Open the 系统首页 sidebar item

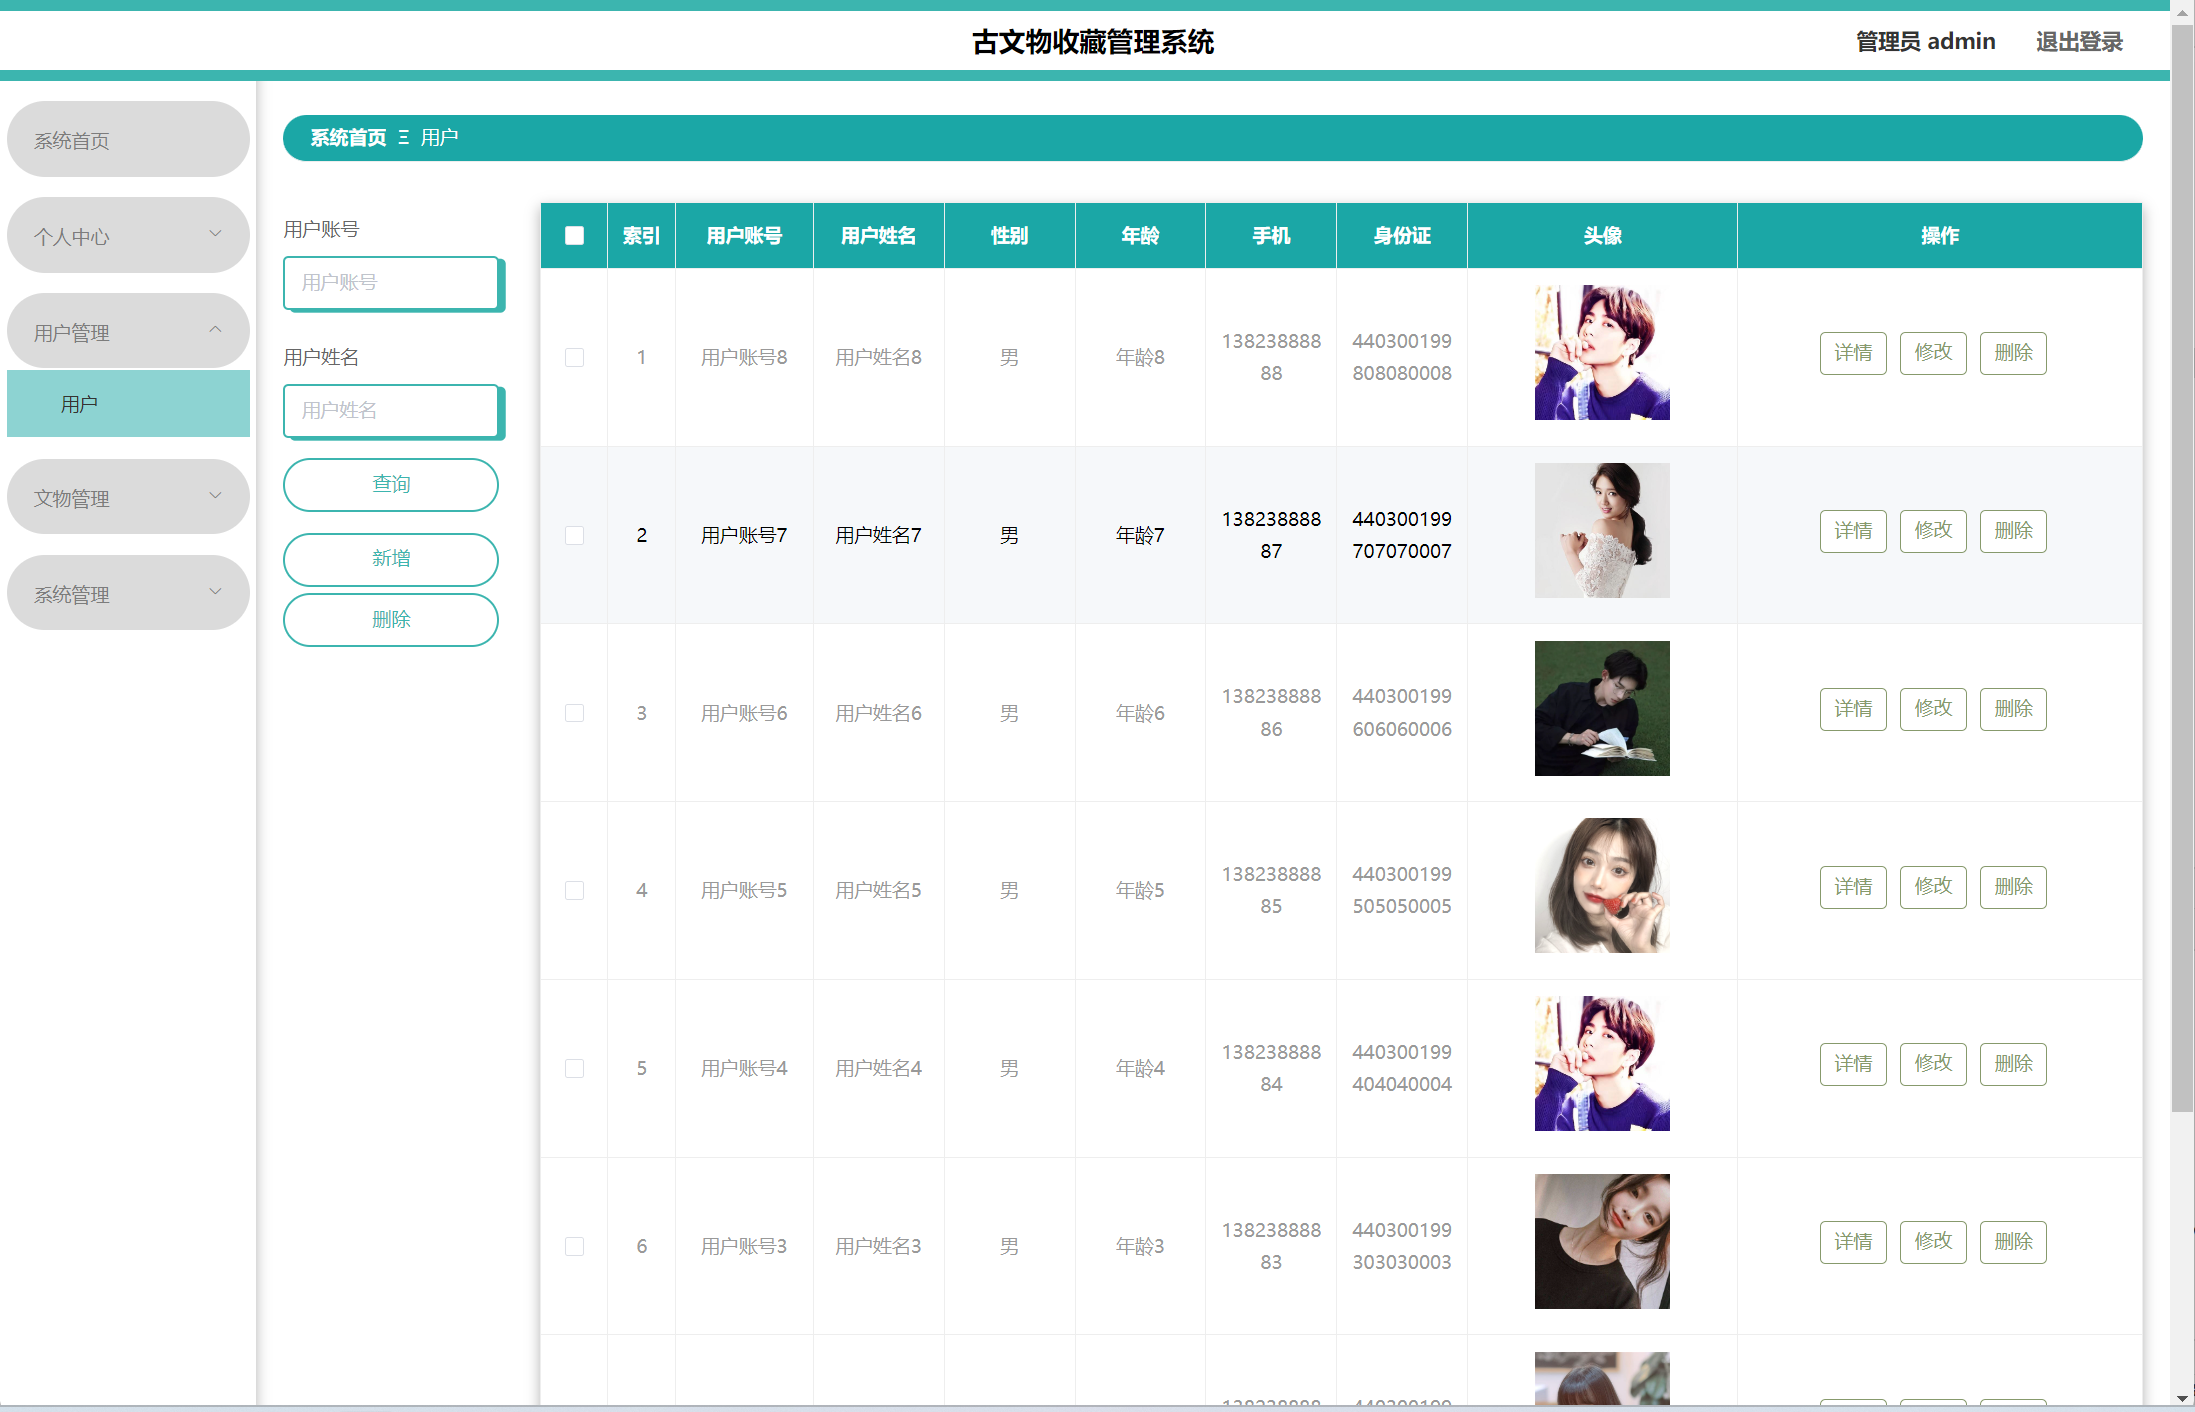point(128,140)
